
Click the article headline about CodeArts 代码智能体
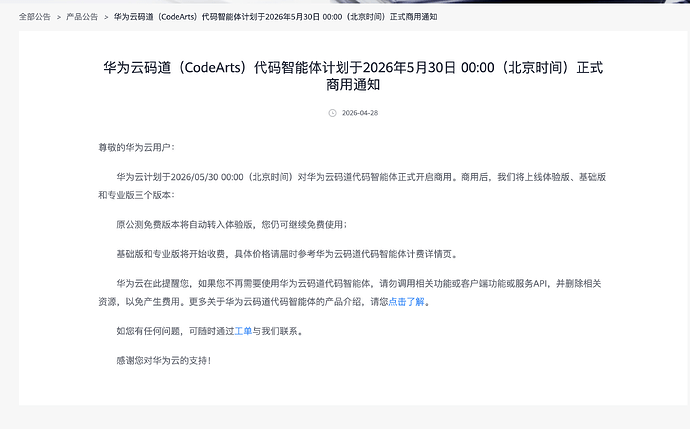(353, 76)
